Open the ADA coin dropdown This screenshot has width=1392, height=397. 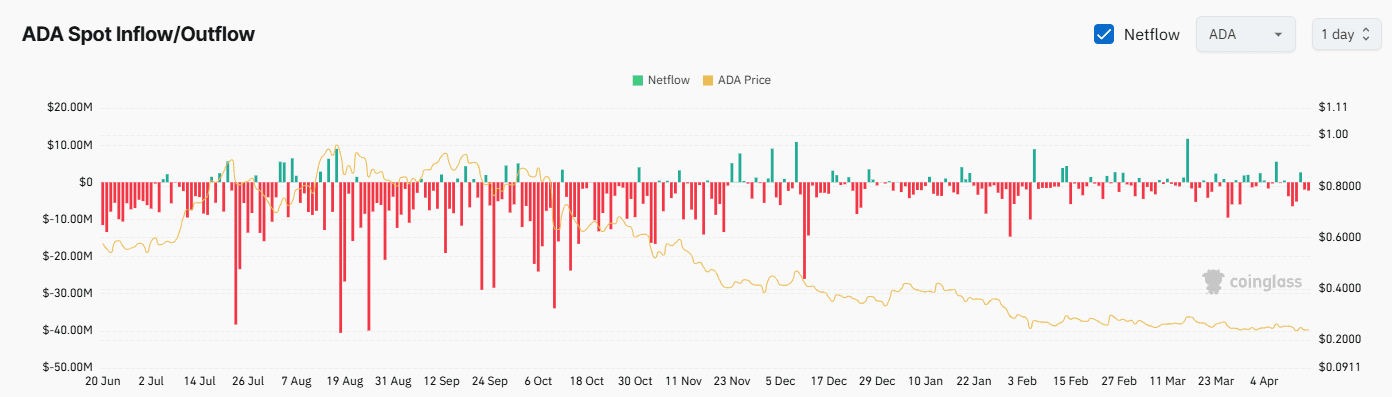pos(1246,34)
